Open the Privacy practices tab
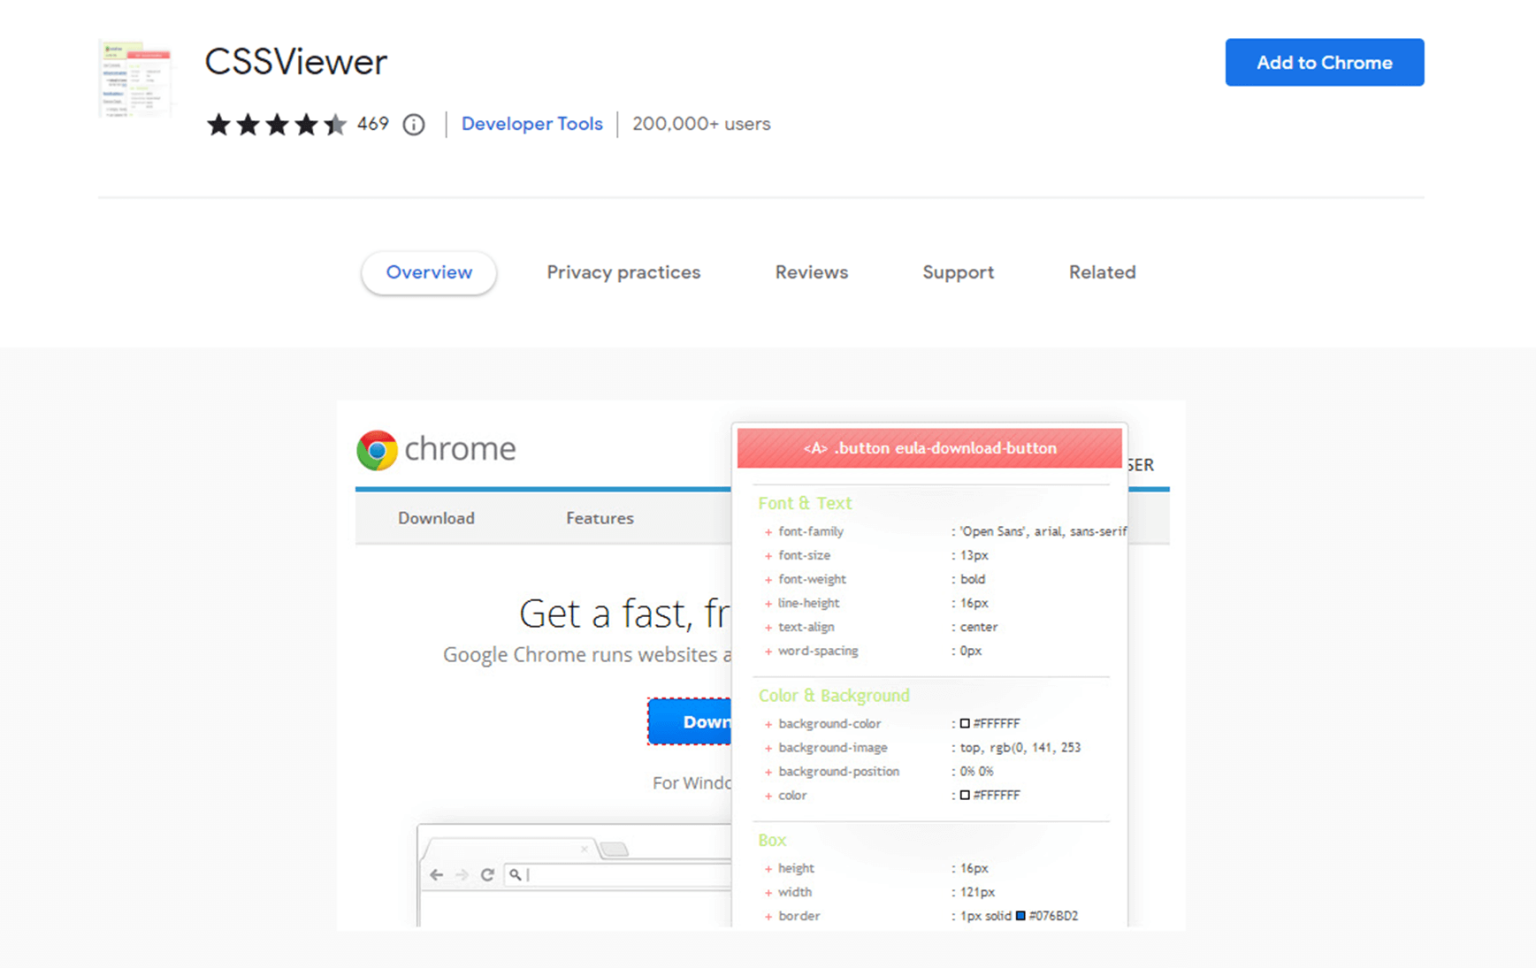Screen dimensions: 1536x968 624,272
